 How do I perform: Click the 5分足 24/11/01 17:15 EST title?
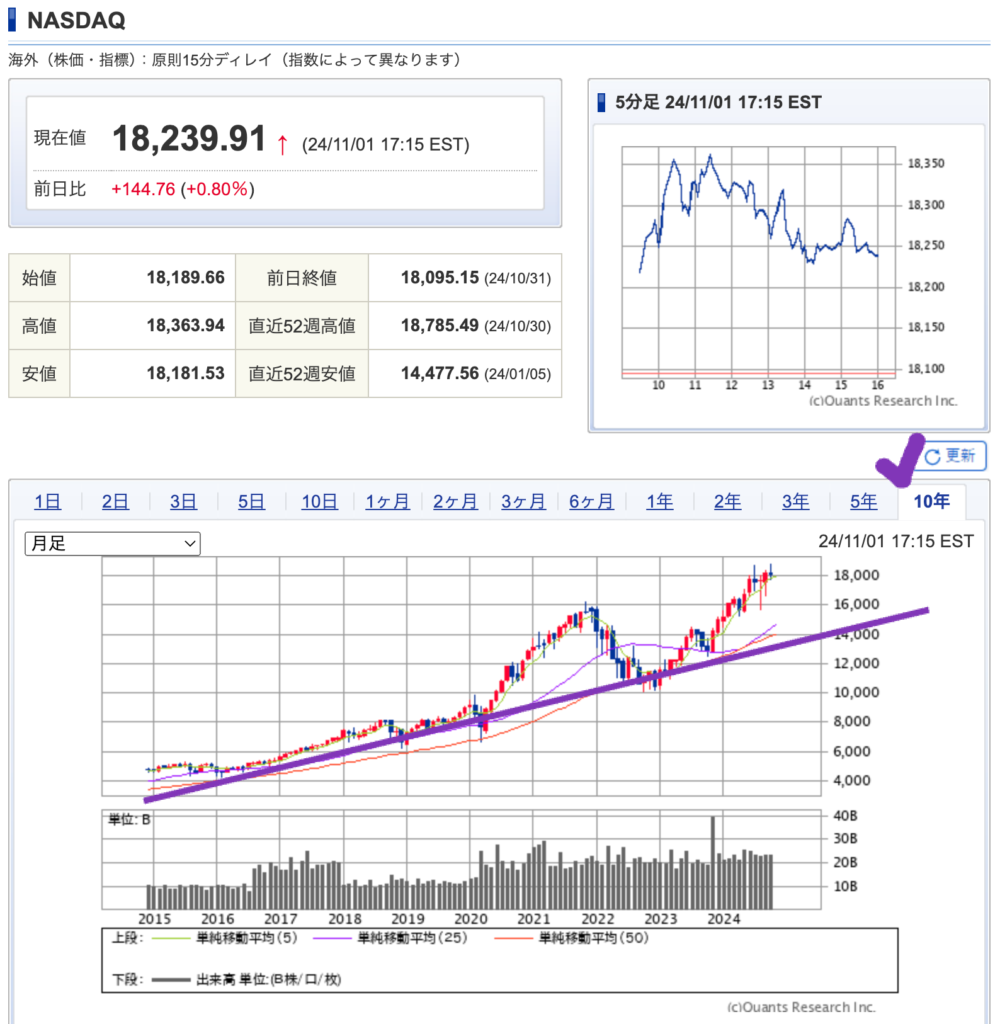point(718,103)
